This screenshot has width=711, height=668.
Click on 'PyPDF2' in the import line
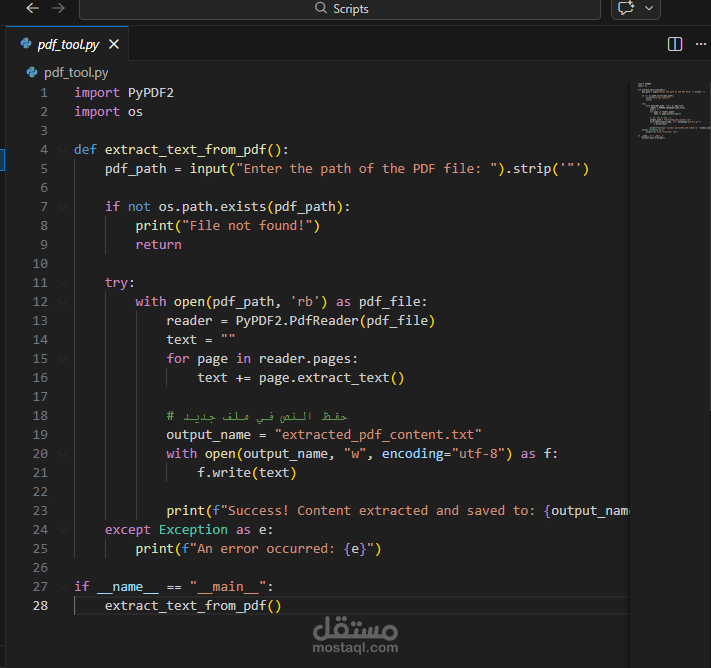(x=151, y=93)
